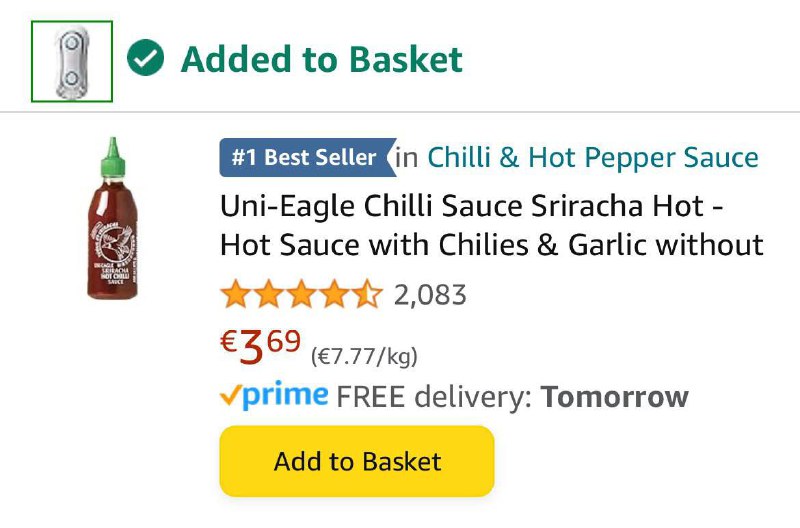
Task: Click the bold "Tomorrow" delivery date
Action: coord(614,397)
